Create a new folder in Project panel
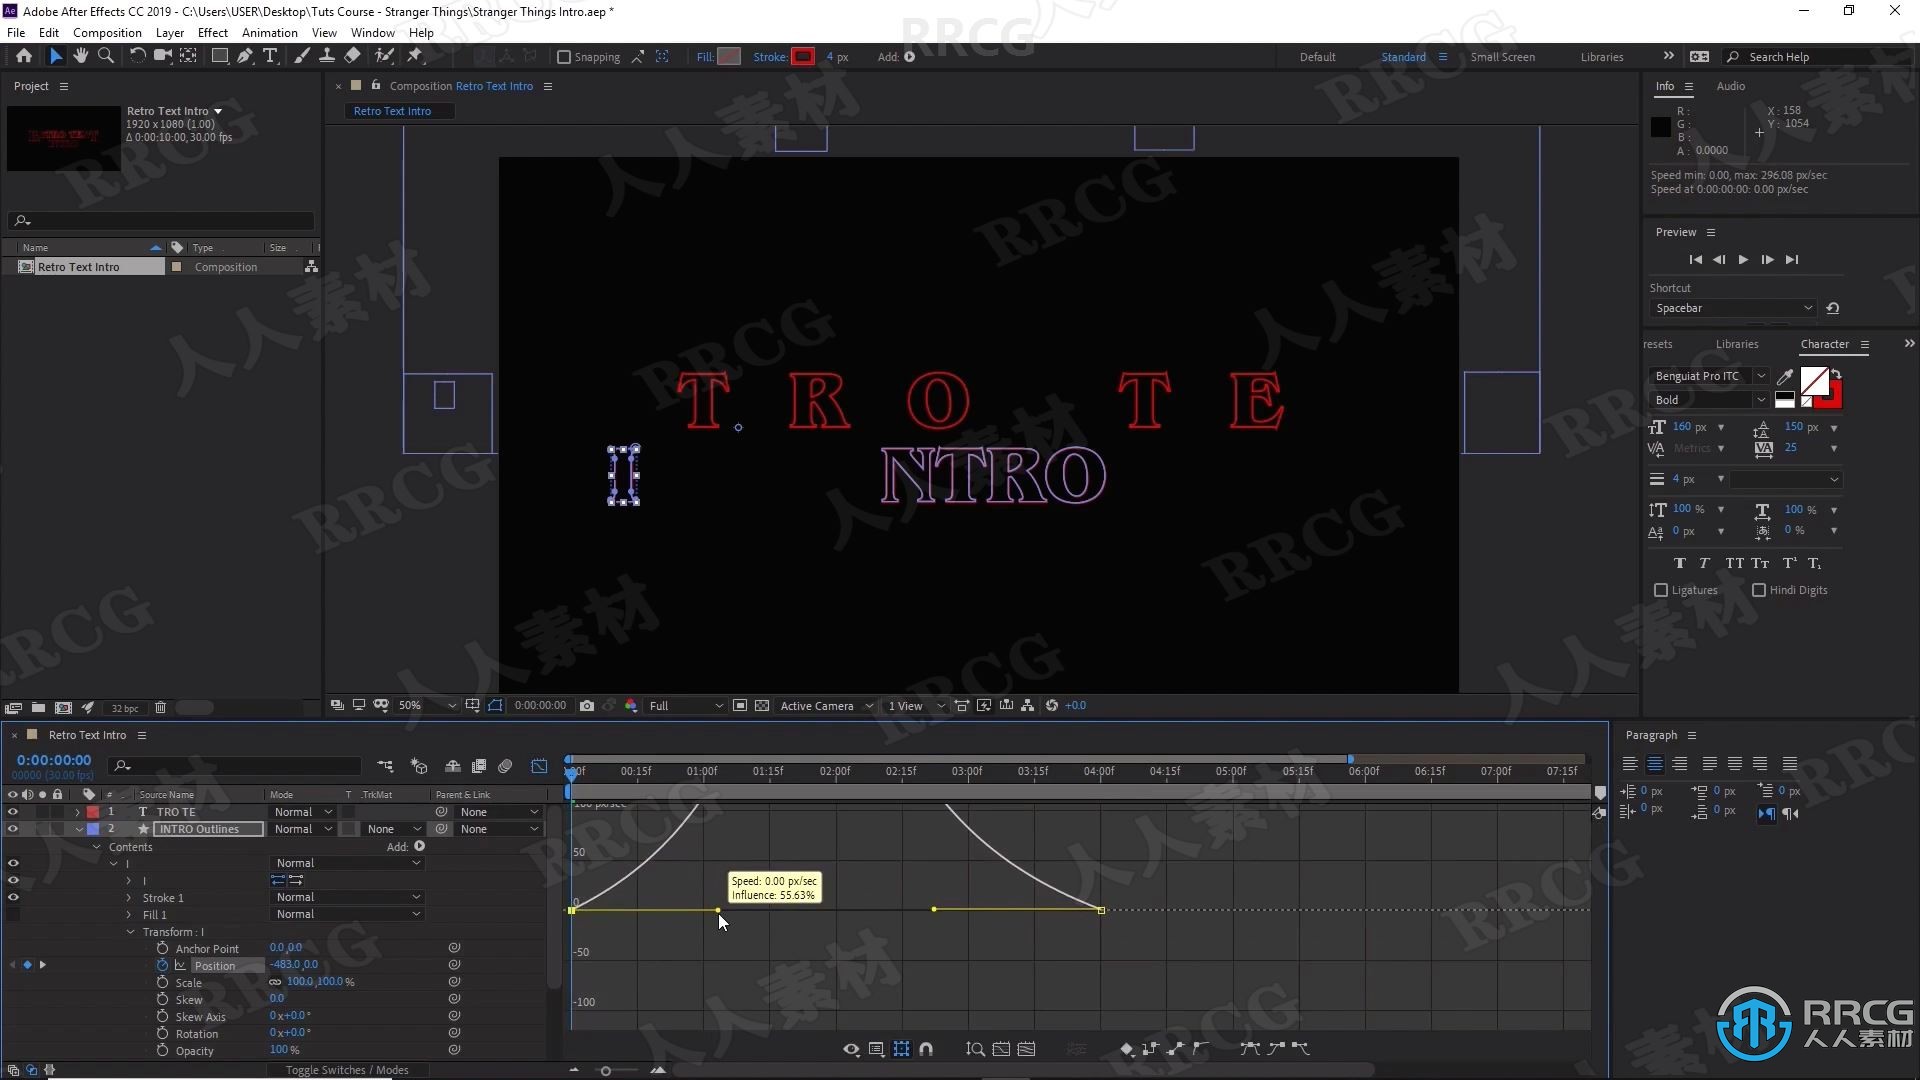The width and height of the screenshot is (1920, 1080). pos(38,708)
